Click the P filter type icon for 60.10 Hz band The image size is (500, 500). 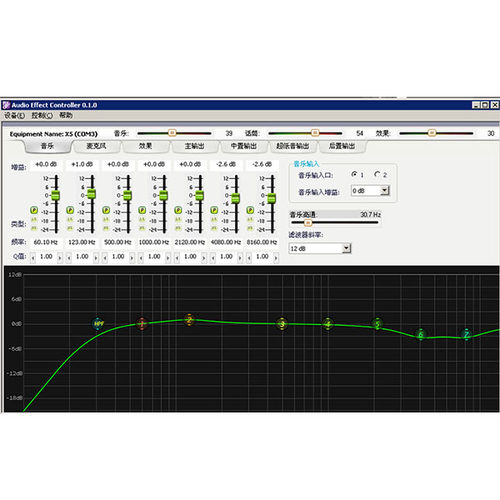click(x=34, y=210)
